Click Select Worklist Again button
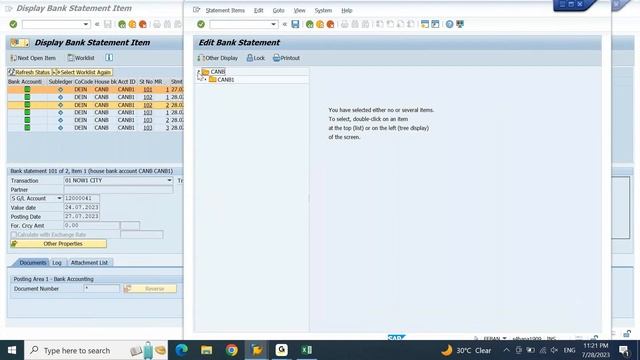 [82, 72]
